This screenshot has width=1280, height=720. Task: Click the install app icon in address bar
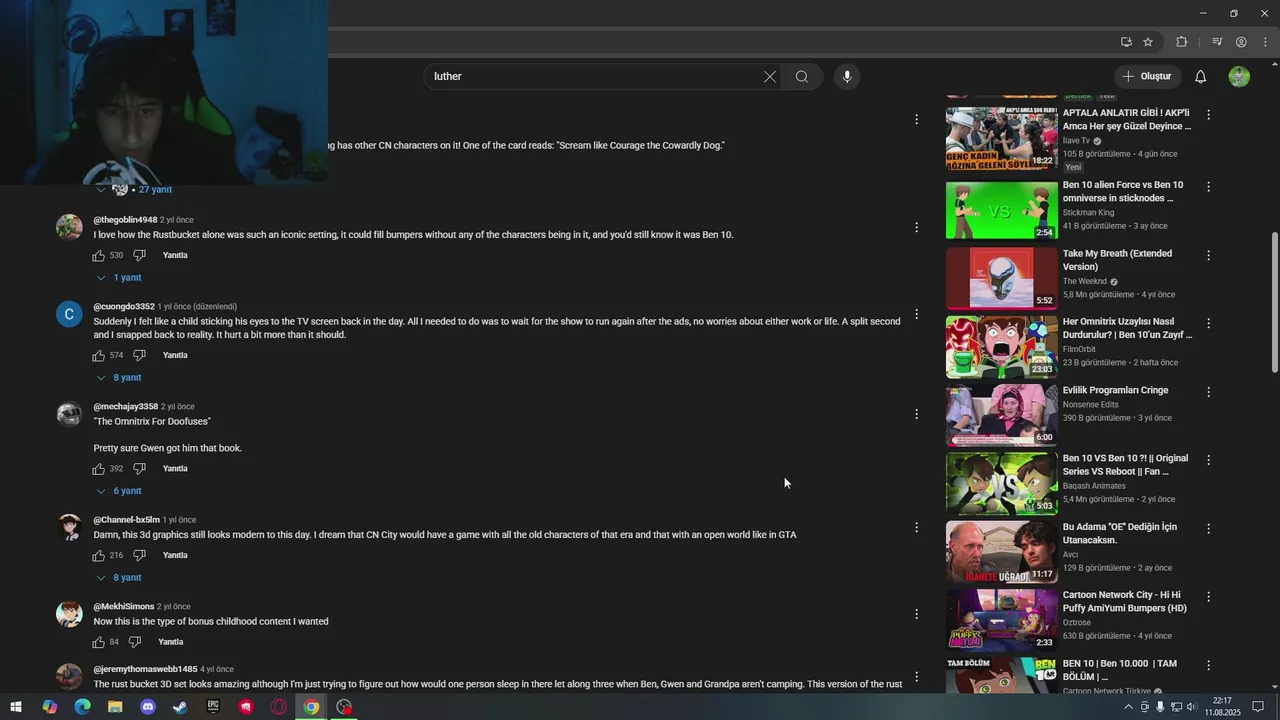coord(1126,42)
